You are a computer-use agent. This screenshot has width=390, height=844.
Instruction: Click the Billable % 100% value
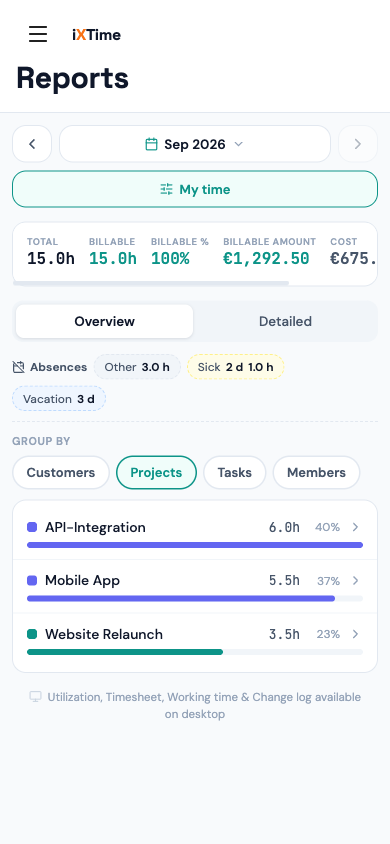[x=171, y=259]
